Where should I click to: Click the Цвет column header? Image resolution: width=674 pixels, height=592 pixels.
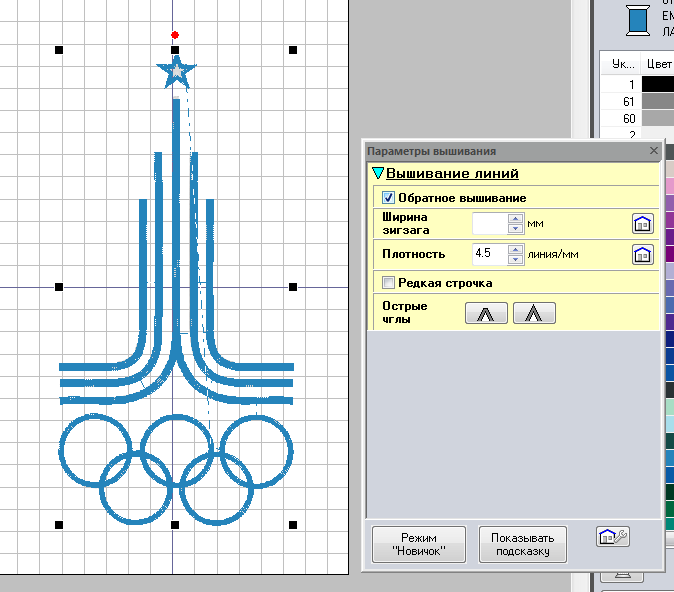tap(658, 64)
